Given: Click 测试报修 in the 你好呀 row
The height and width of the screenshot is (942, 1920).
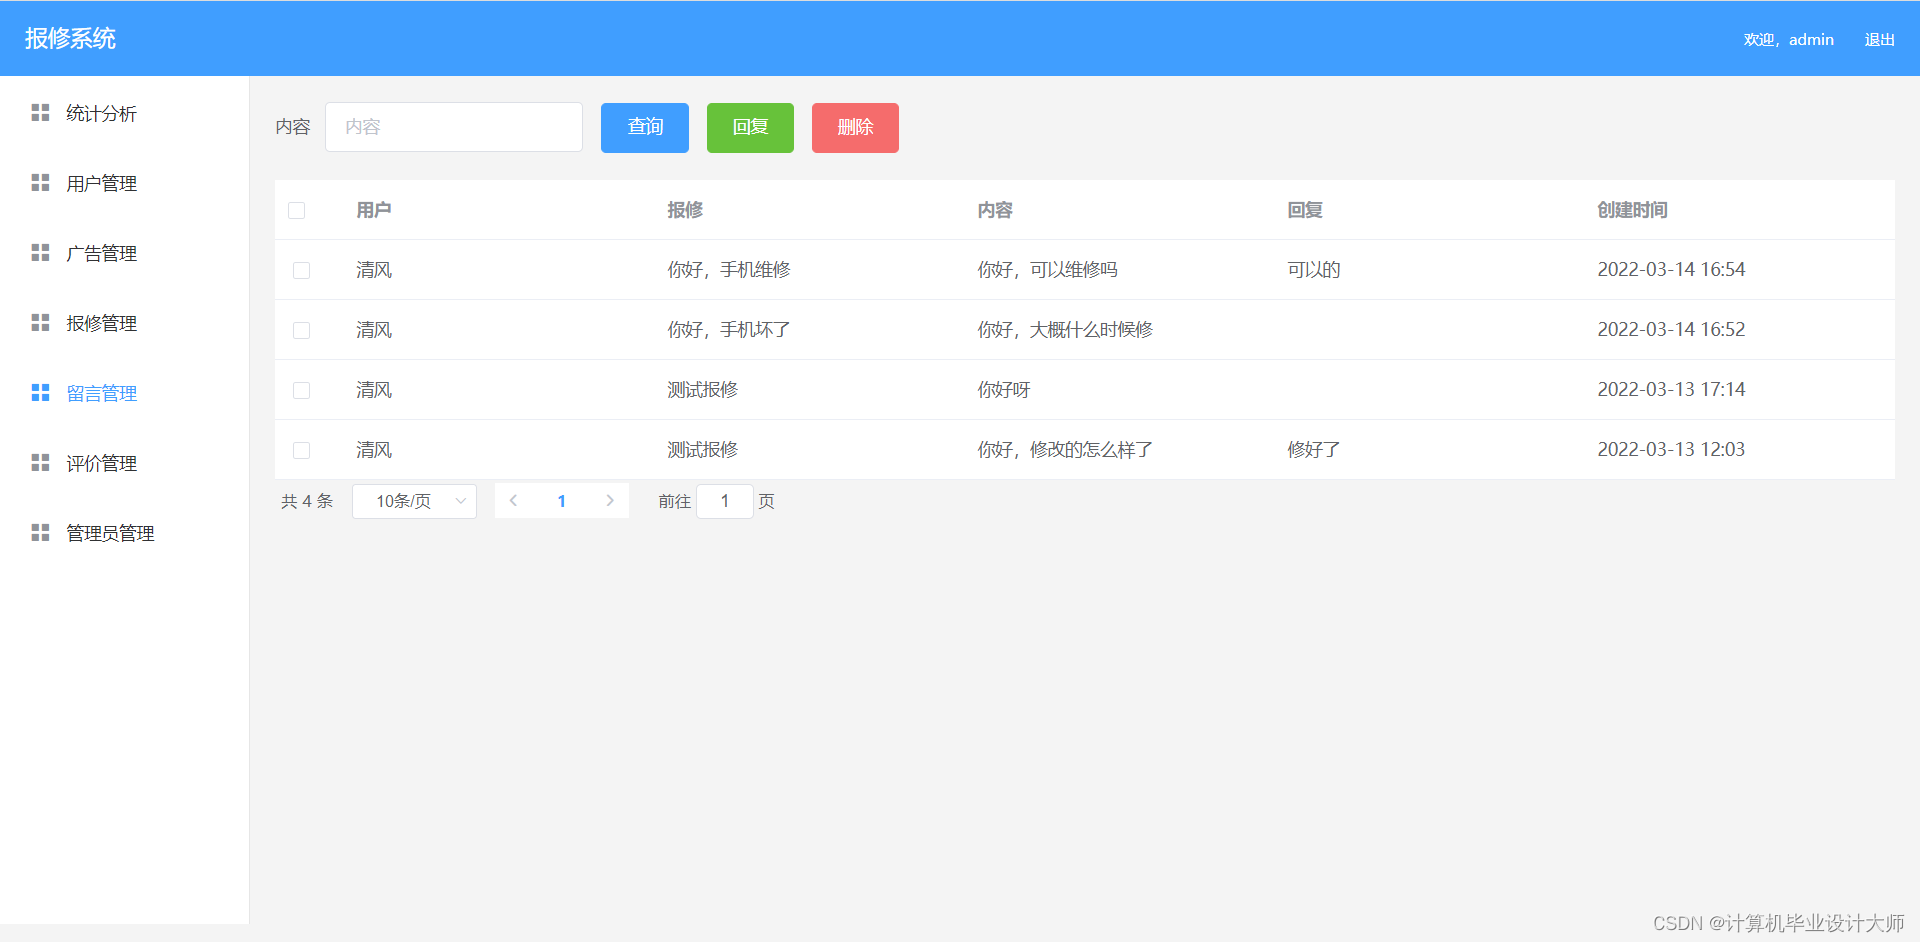Looking at the screenshot, I should pos(702,390).
